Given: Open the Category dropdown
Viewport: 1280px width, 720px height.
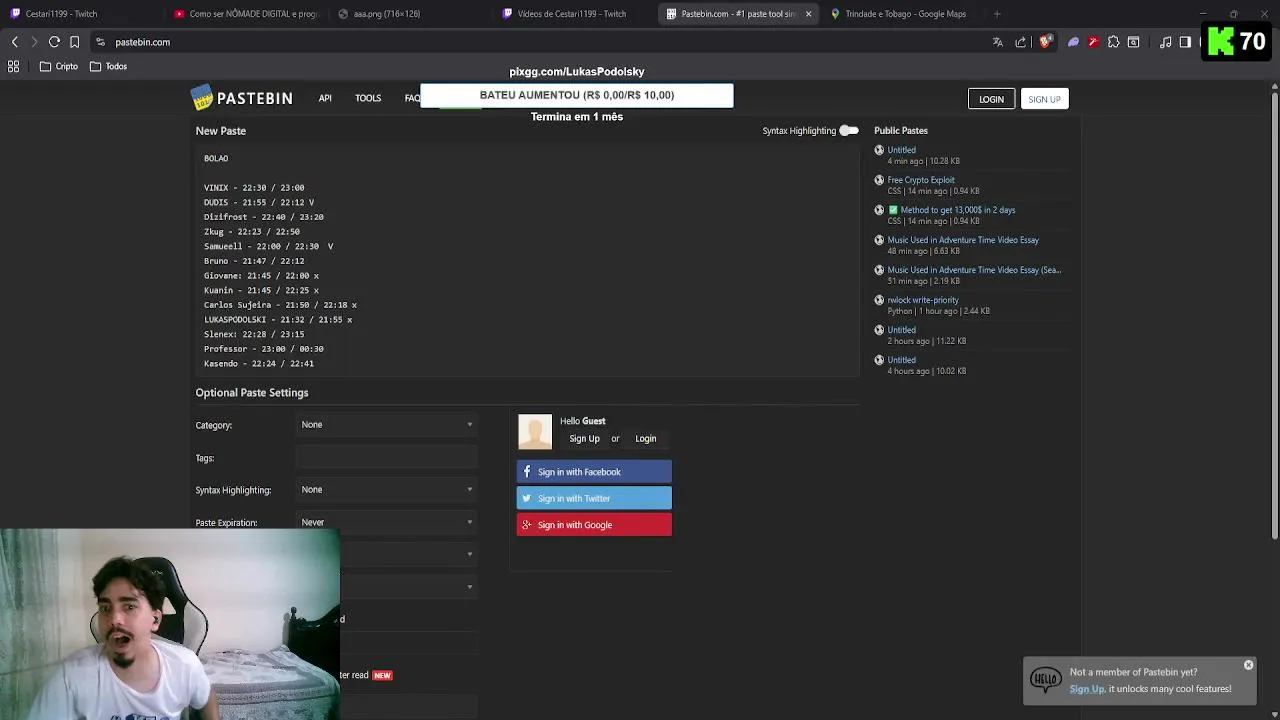Looking at the screenshot, I should (x=387, y=425).
